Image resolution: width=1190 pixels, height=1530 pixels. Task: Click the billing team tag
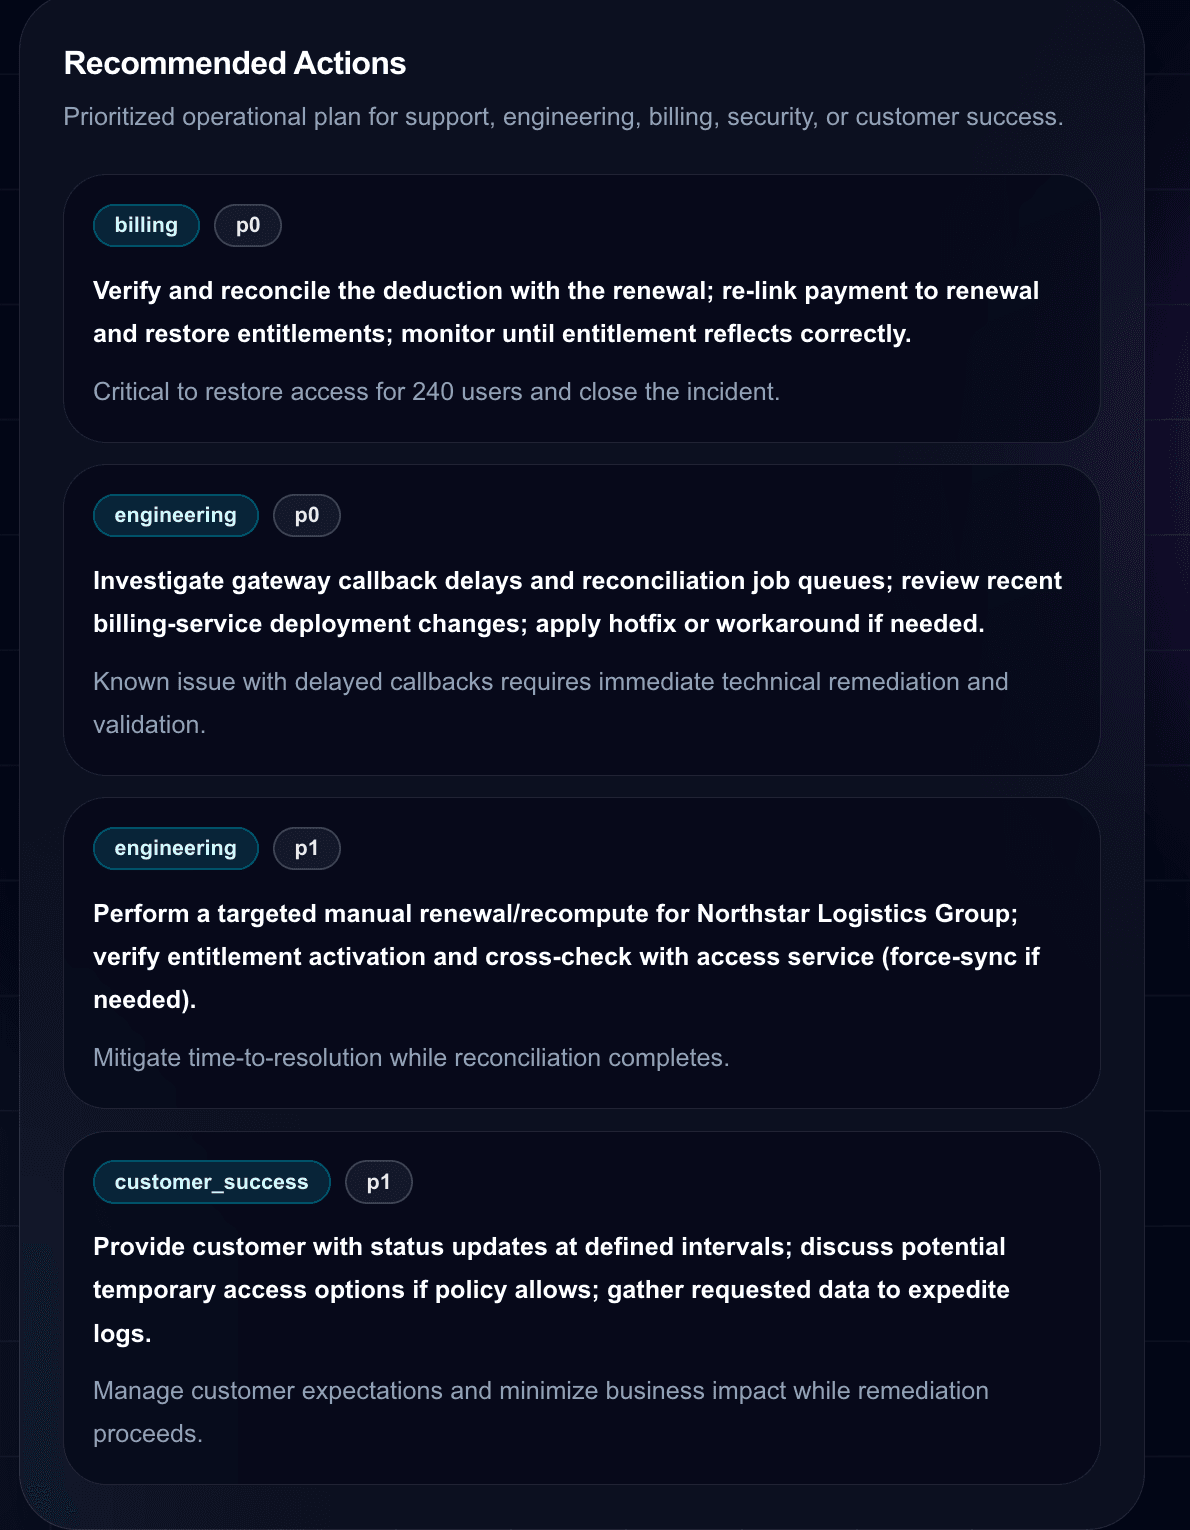(x=146, y=225)
